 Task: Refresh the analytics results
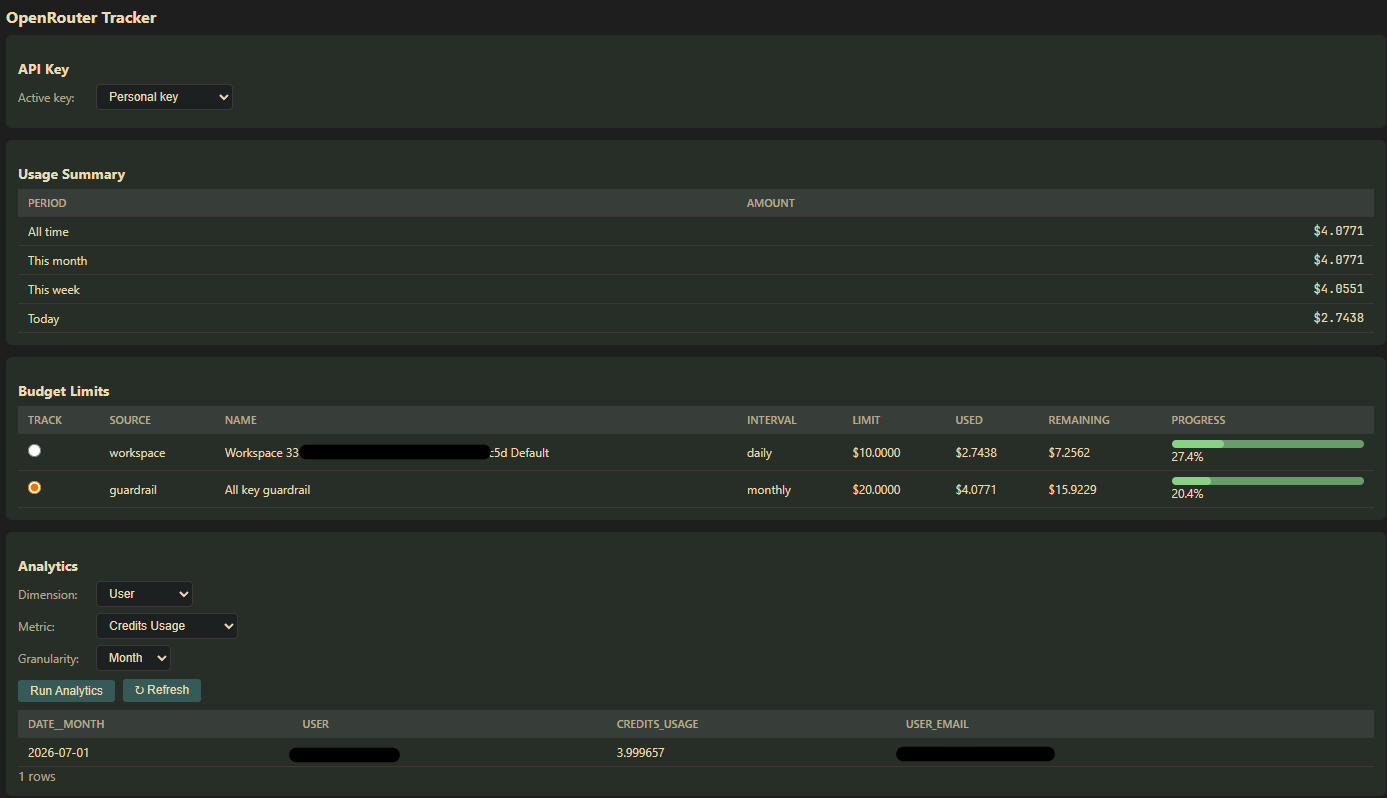(162, 690)
